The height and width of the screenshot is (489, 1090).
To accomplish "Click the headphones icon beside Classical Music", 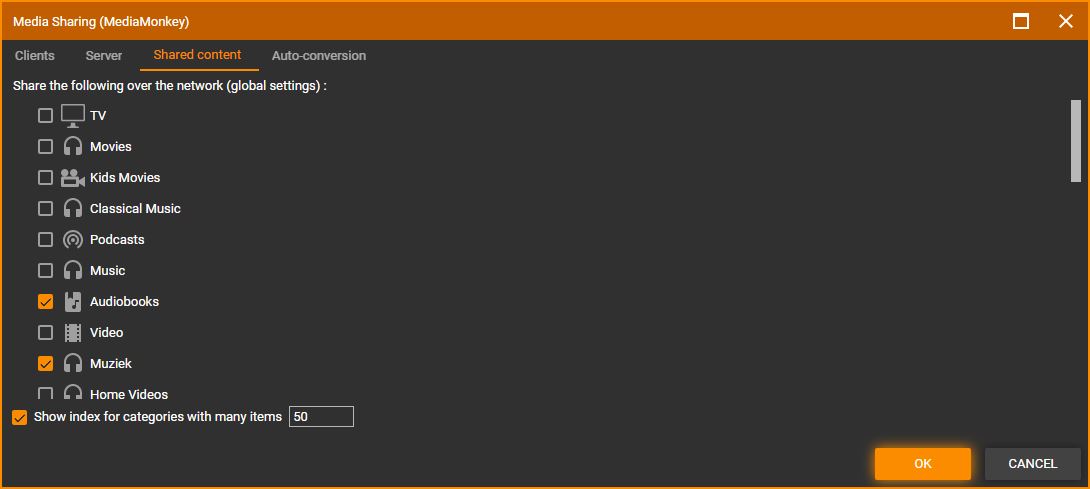I will tap(73, 208).
